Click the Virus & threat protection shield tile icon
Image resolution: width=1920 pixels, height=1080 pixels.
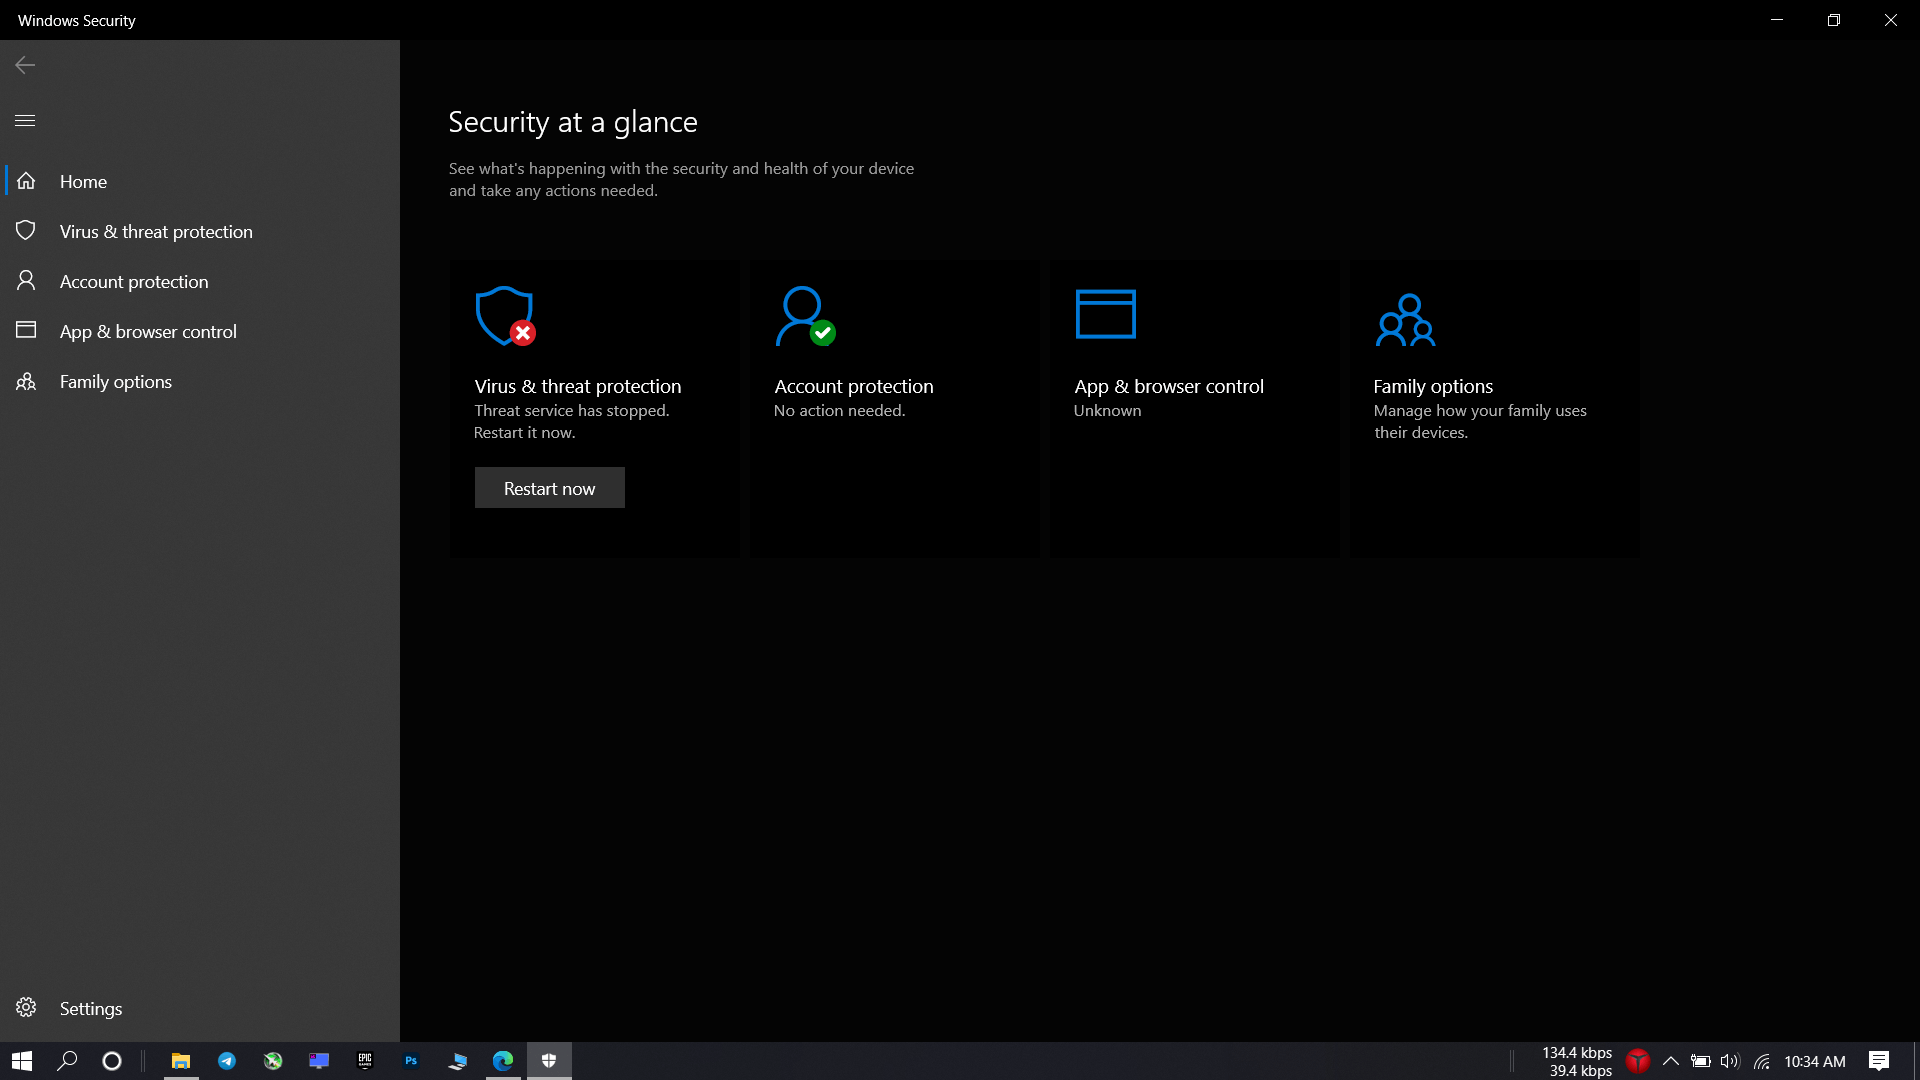point(504,316)
